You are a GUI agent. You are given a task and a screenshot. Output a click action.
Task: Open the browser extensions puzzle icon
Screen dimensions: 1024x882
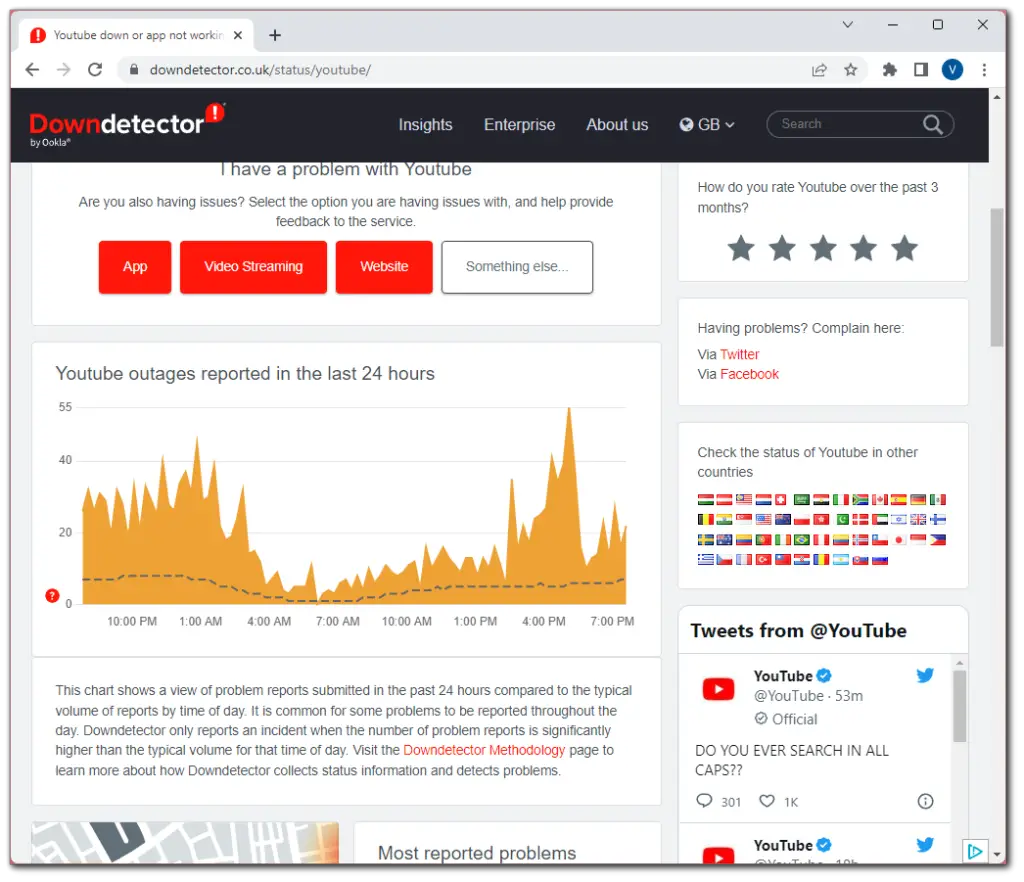[889, 70]
